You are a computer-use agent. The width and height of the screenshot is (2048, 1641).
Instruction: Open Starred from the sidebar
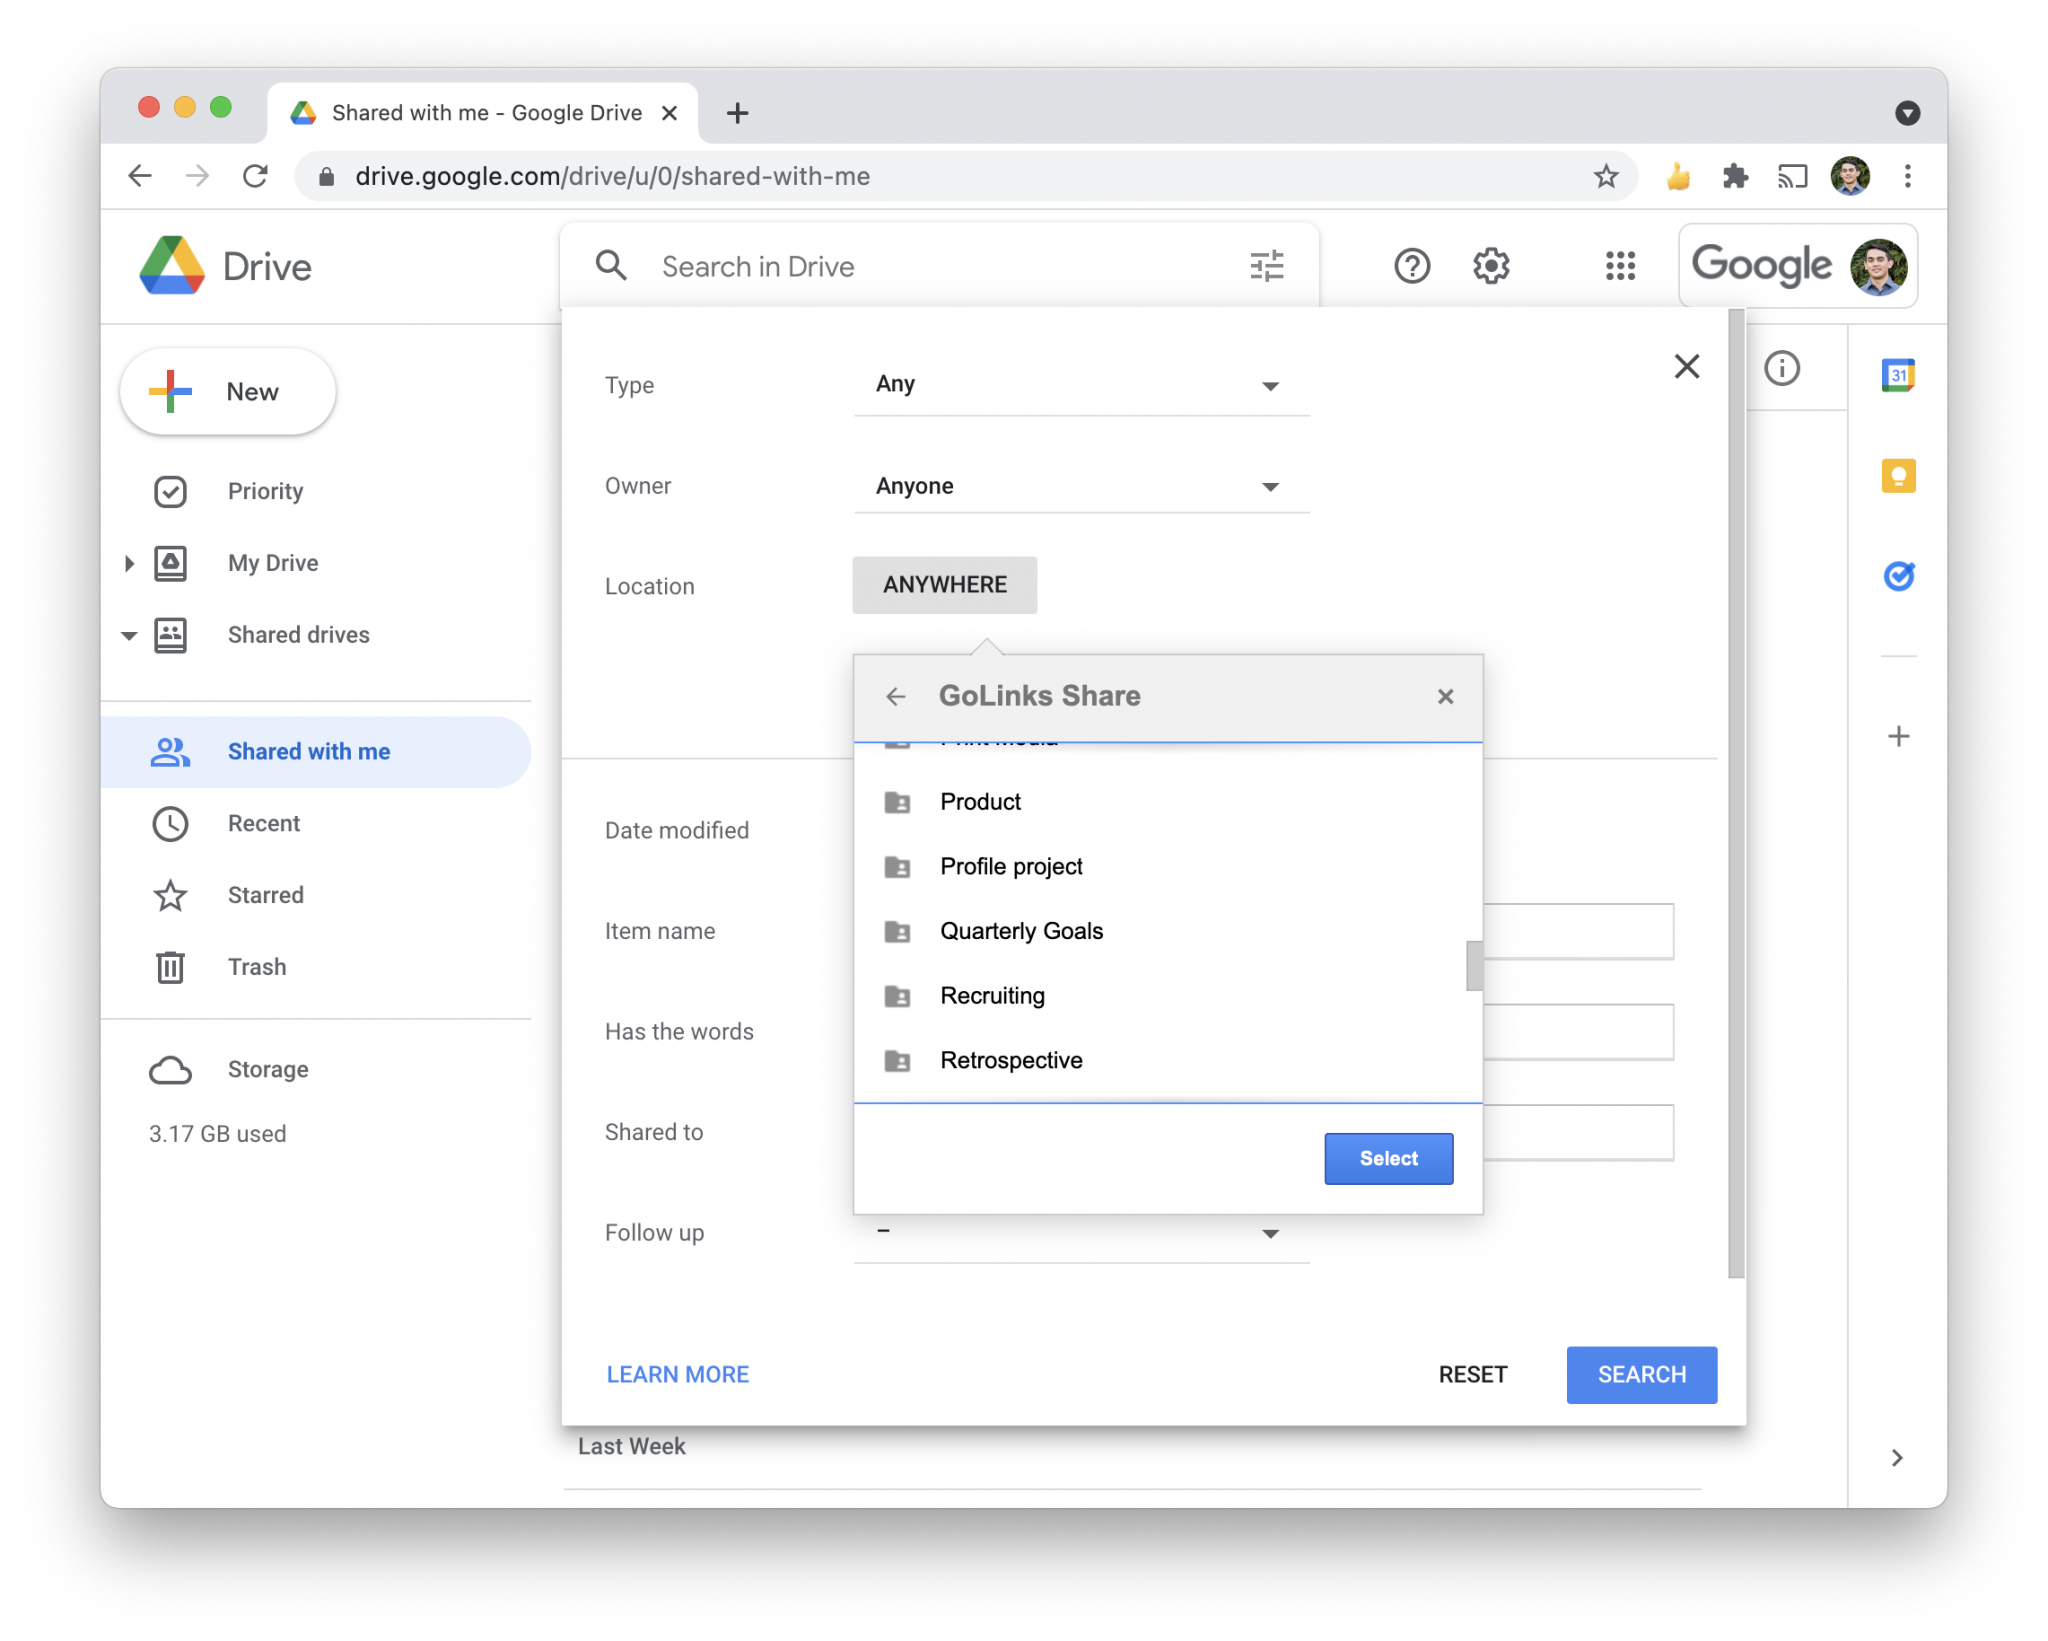[265, 895]
